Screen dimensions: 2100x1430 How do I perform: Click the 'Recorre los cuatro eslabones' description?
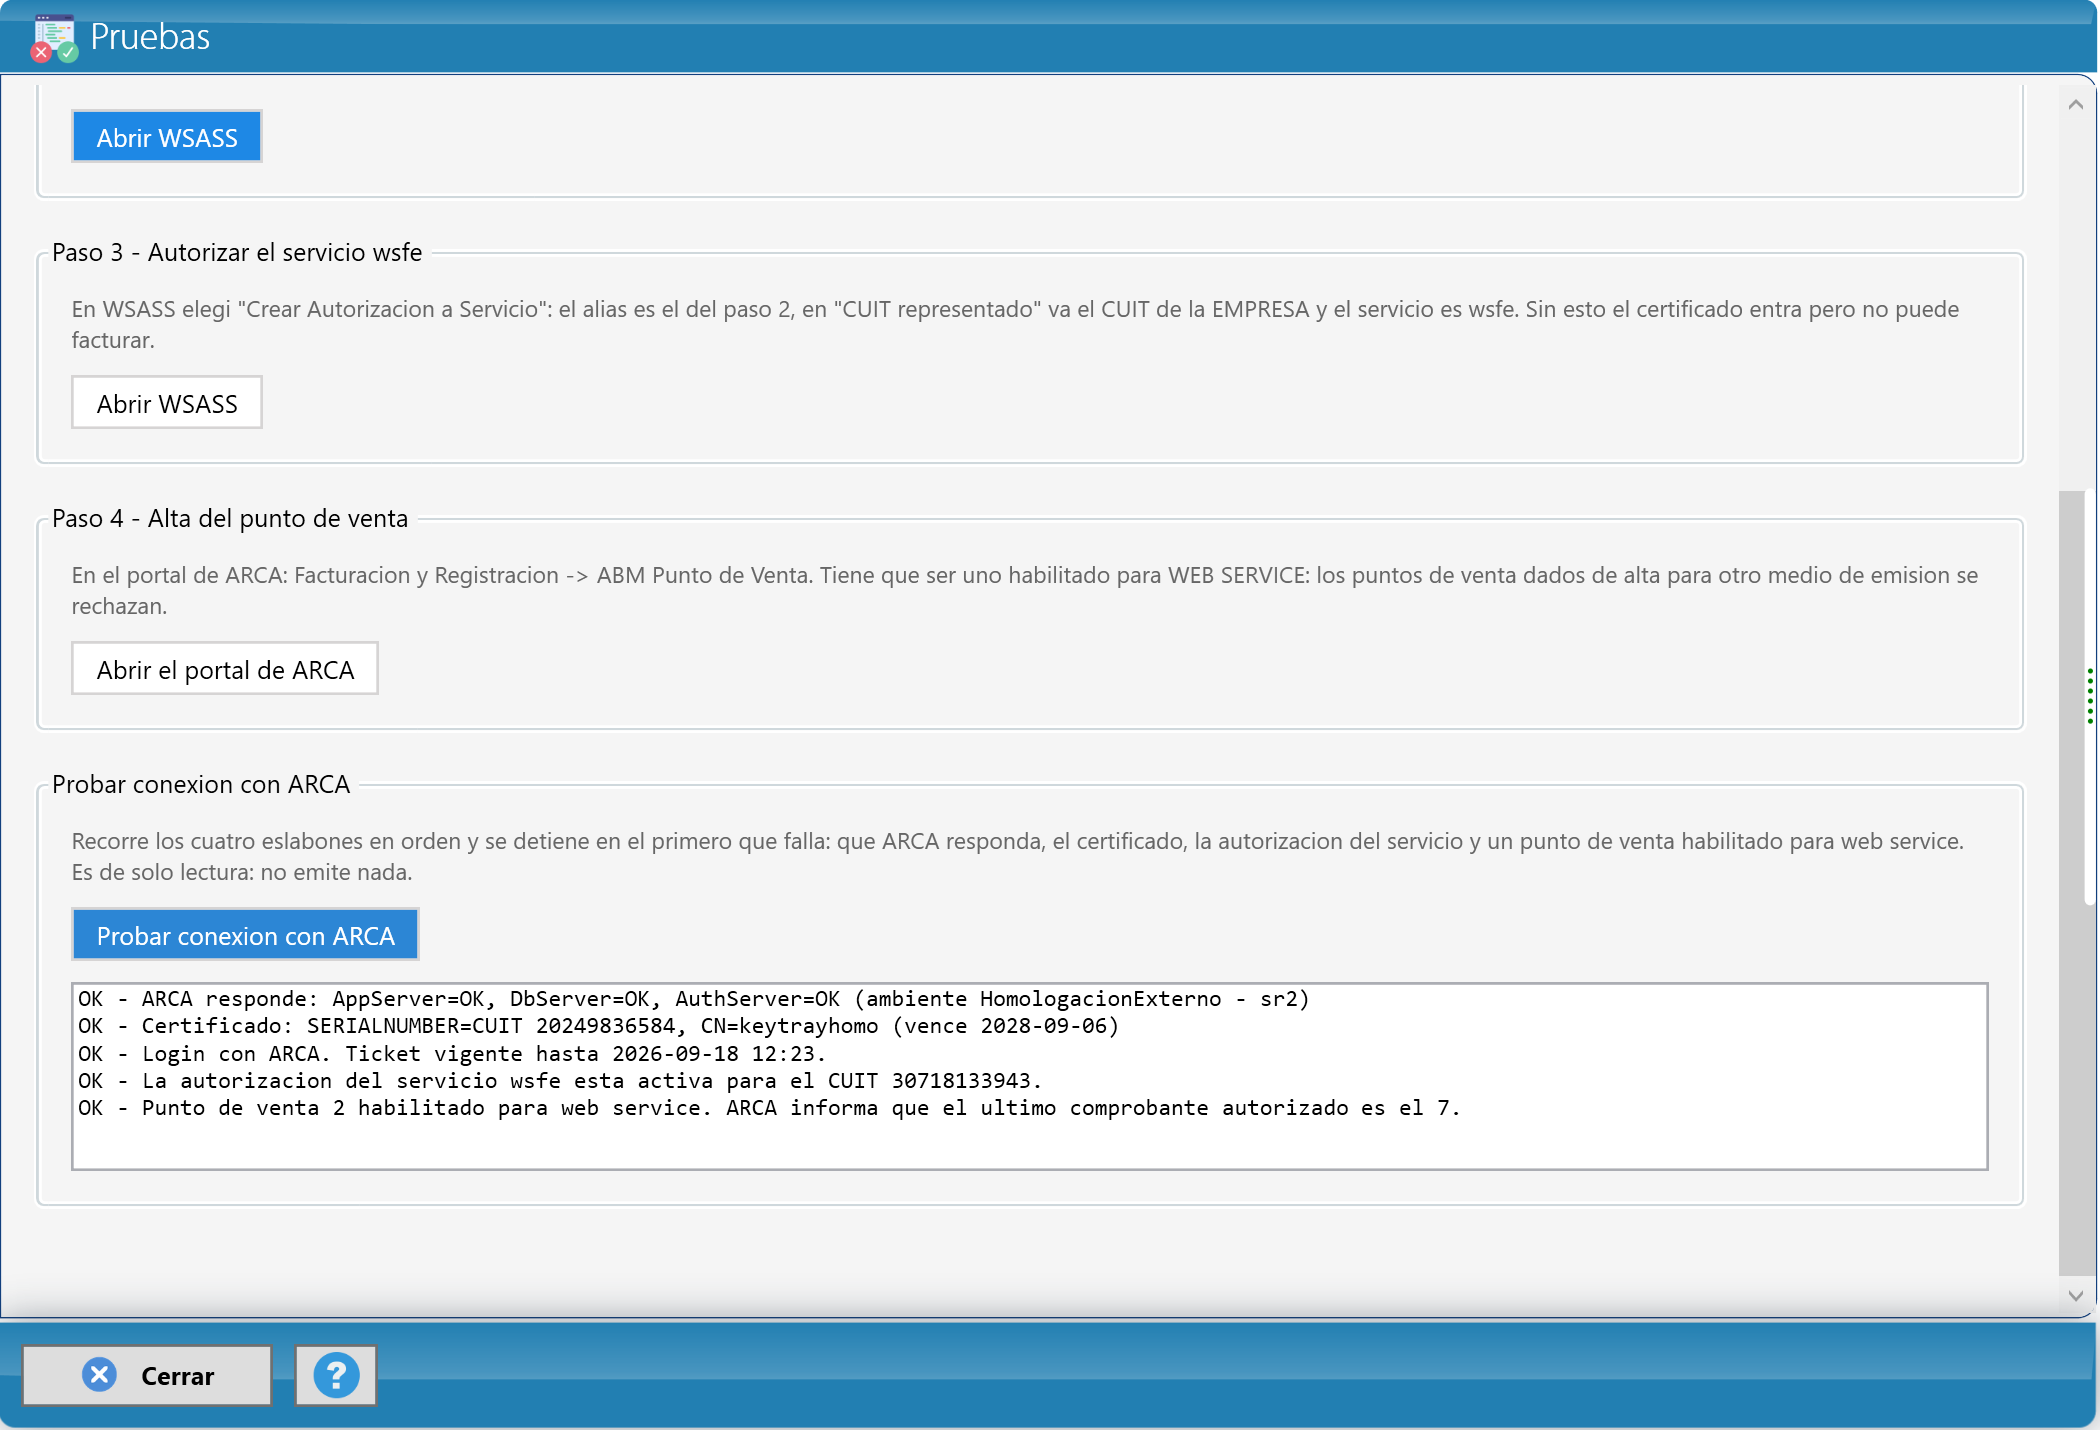click(x=1018, y=856)
